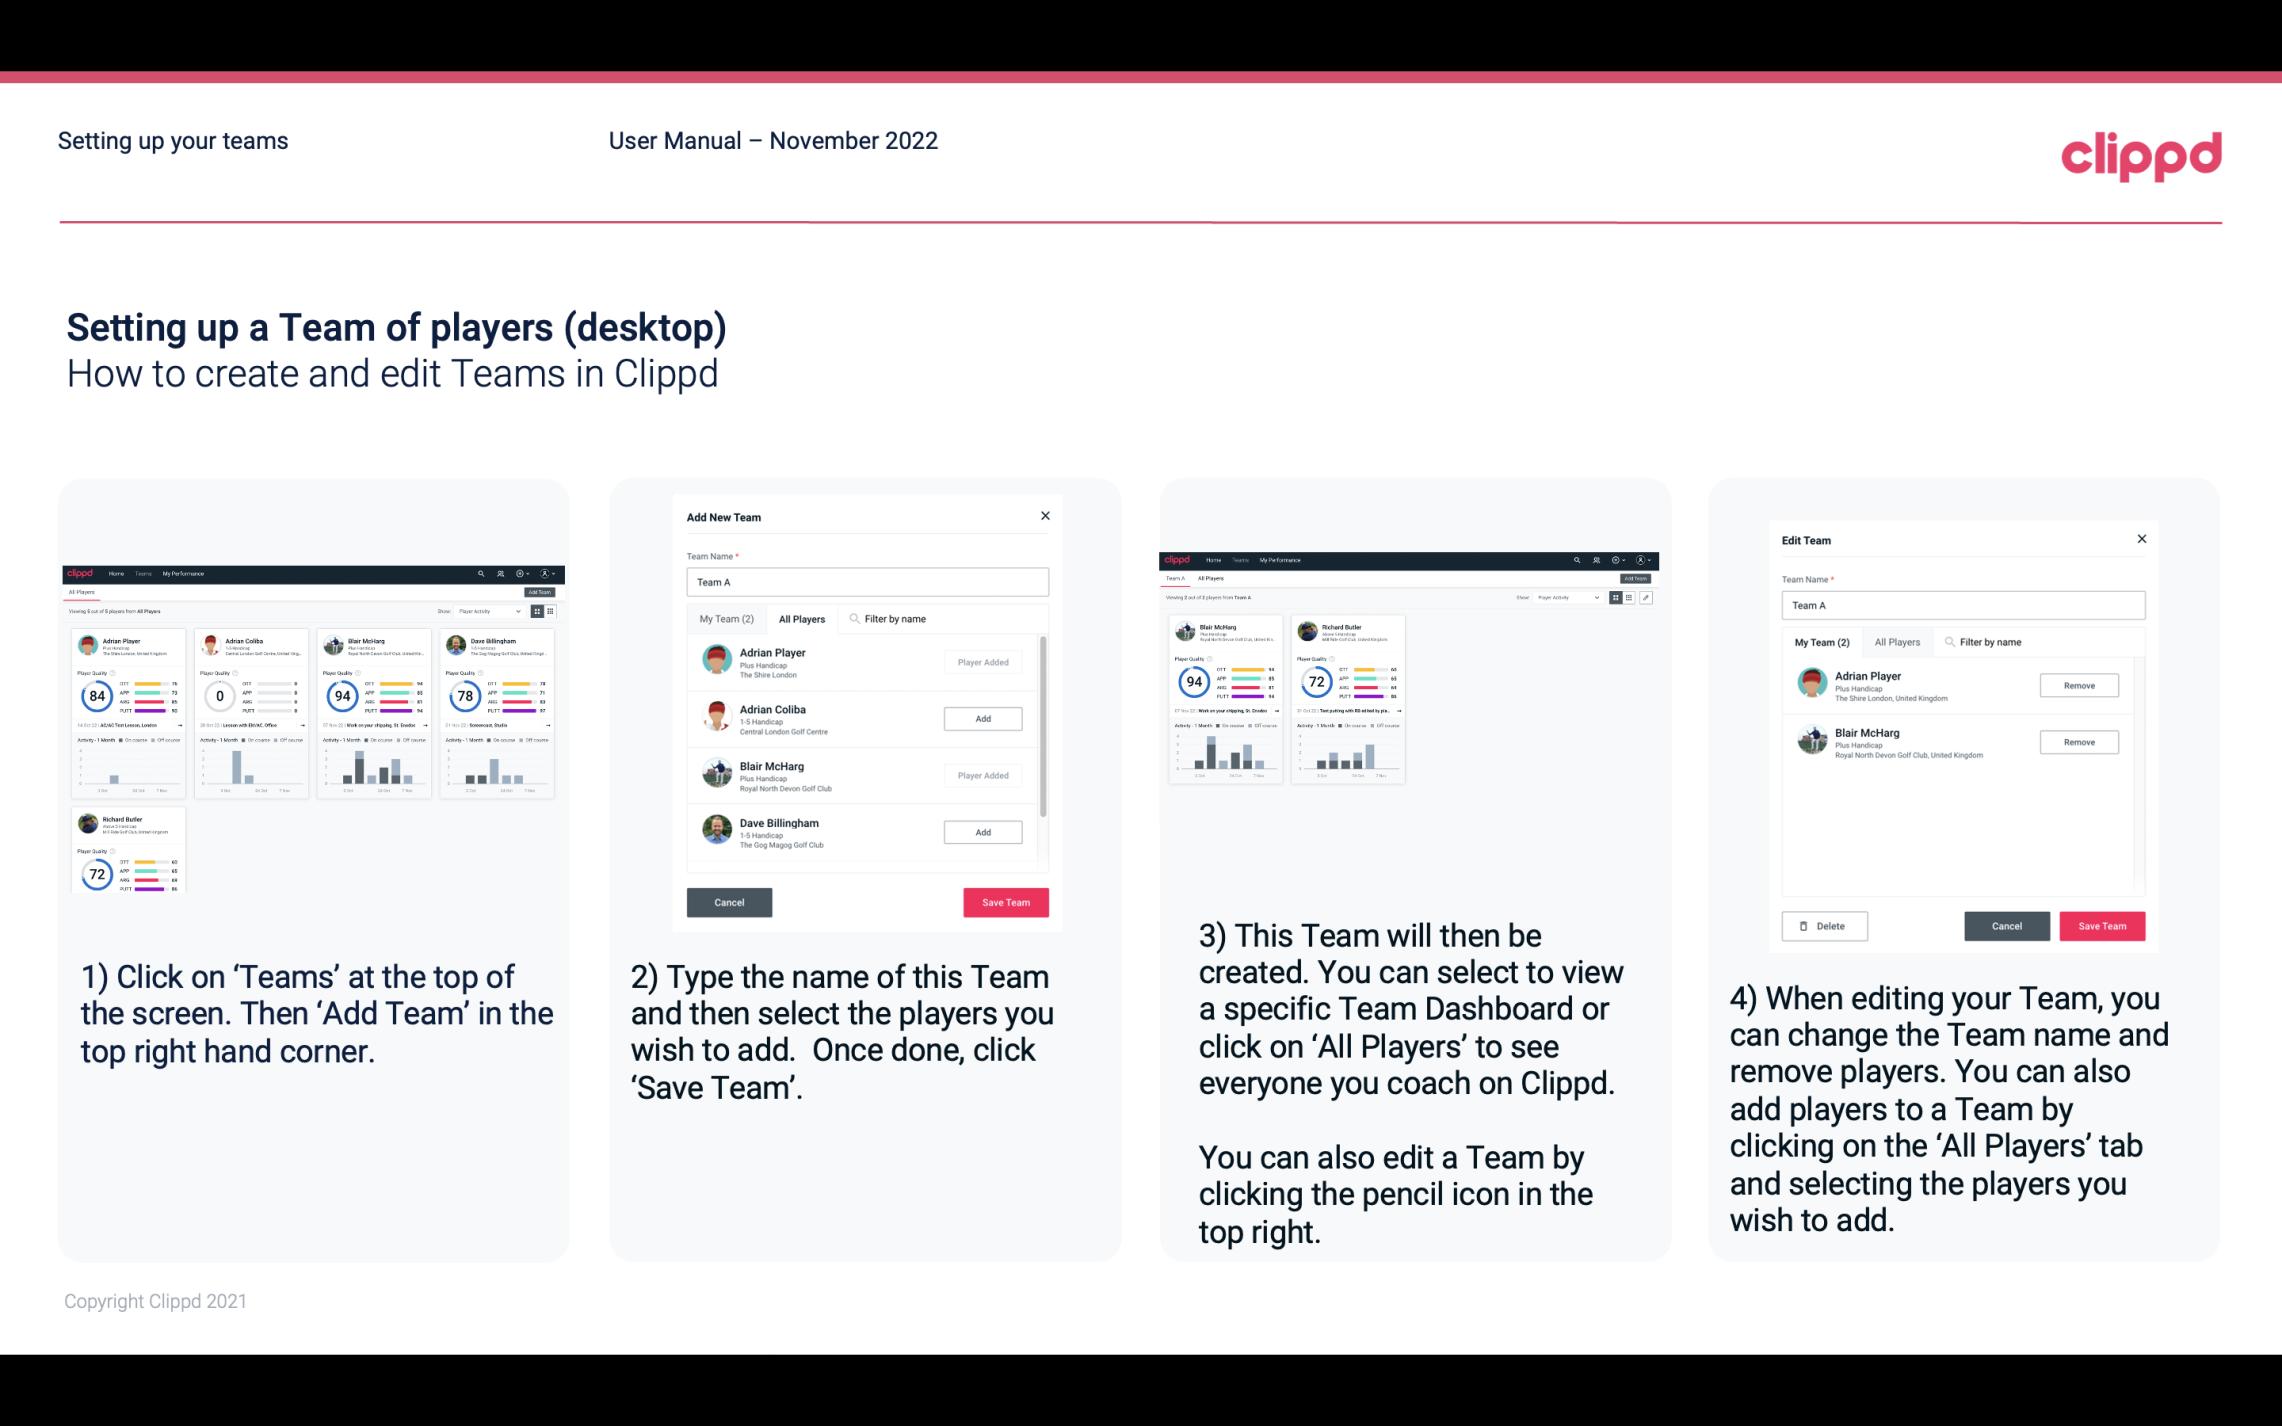Screen dimensions: 2282x1426
Task: Expand All Players list in Add New Team
Action: (802, 618)
